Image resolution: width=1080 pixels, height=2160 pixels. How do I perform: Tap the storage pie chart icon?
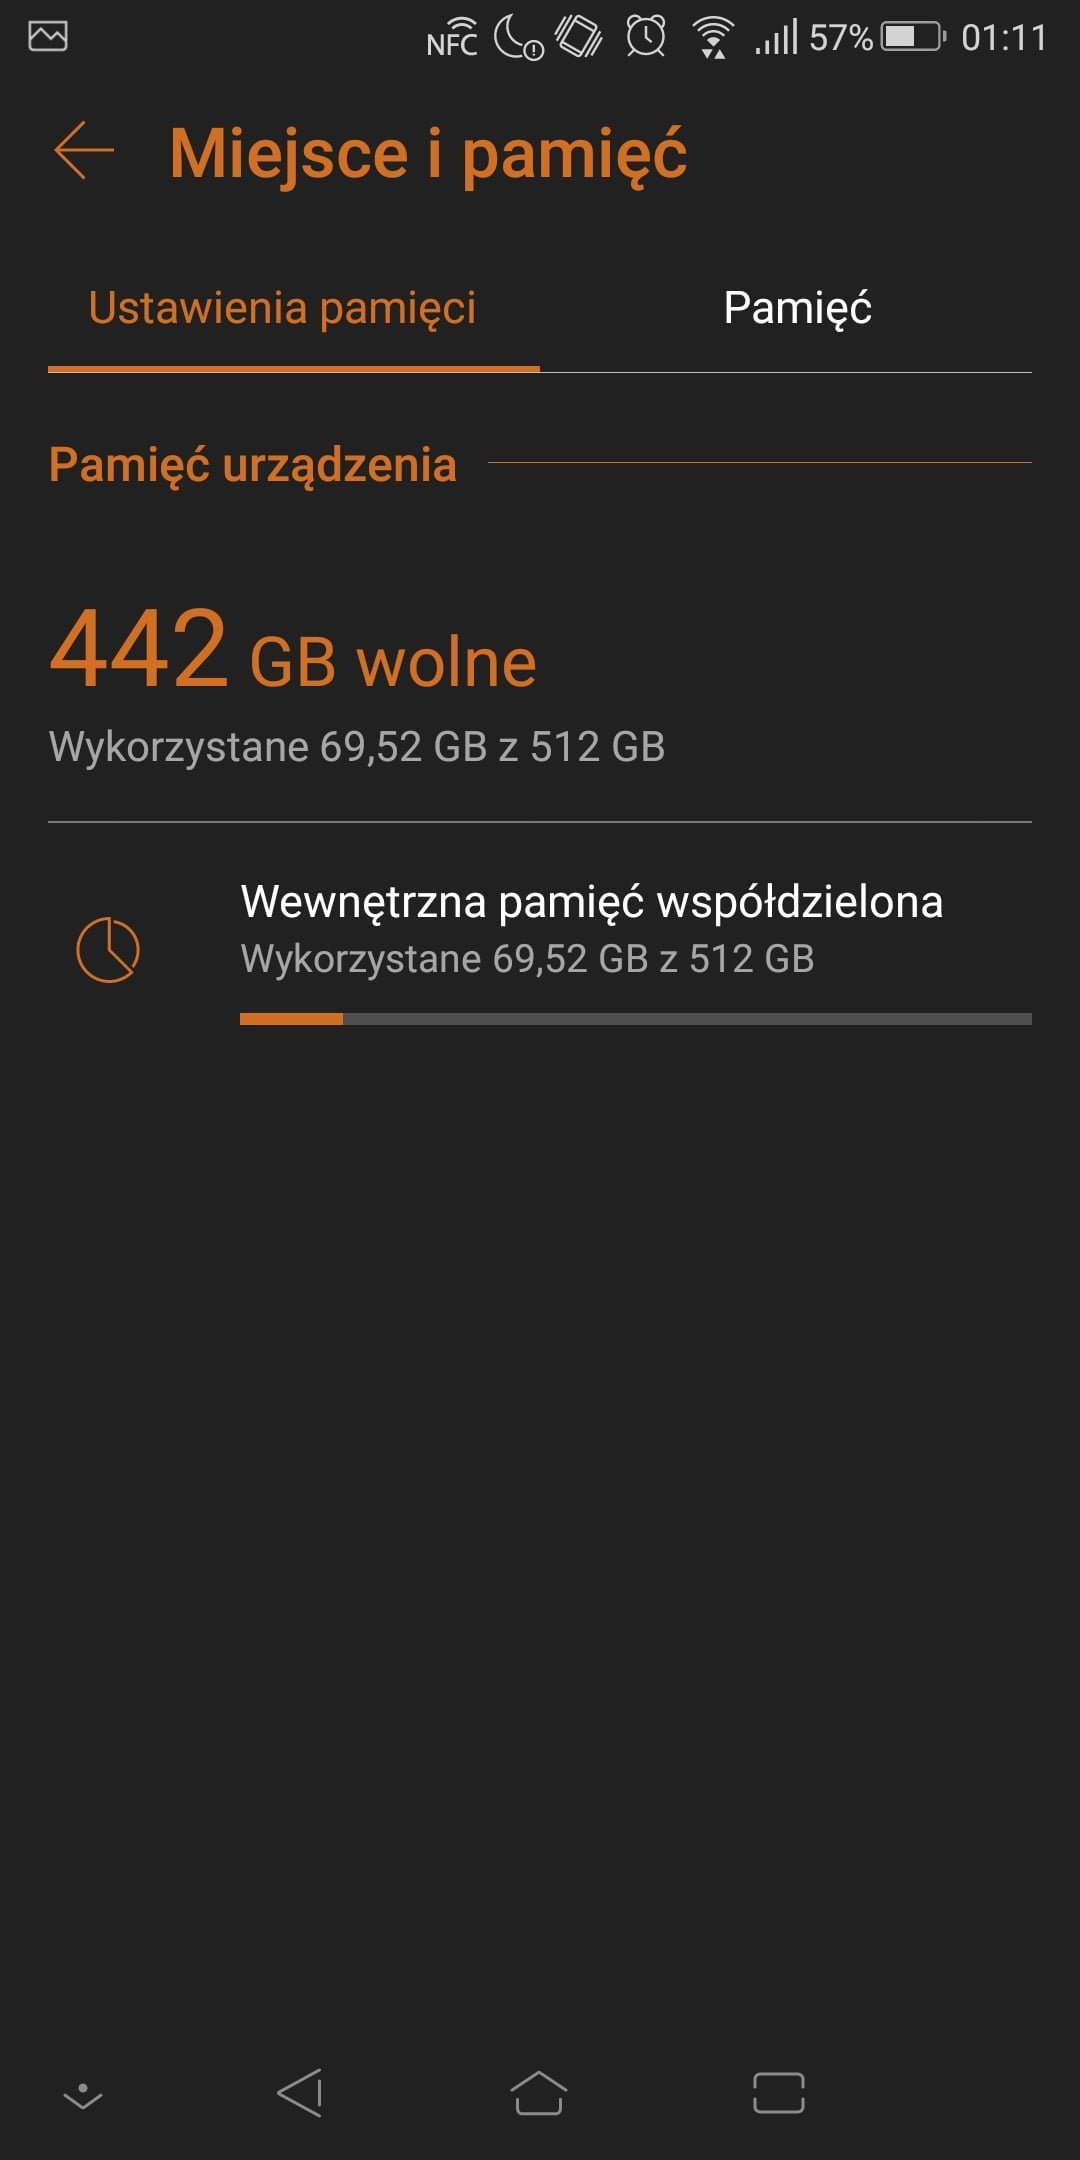coord(108,949)
